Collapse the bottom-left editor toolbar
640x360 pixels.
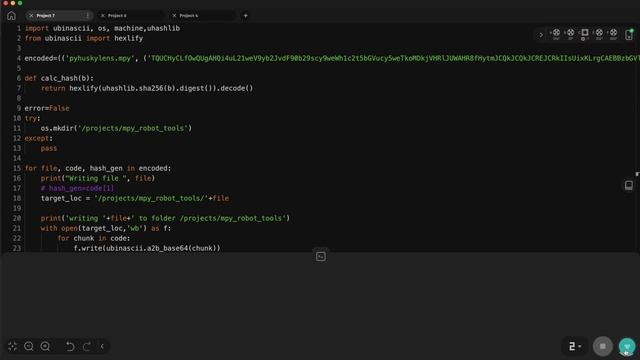(102, 346)
